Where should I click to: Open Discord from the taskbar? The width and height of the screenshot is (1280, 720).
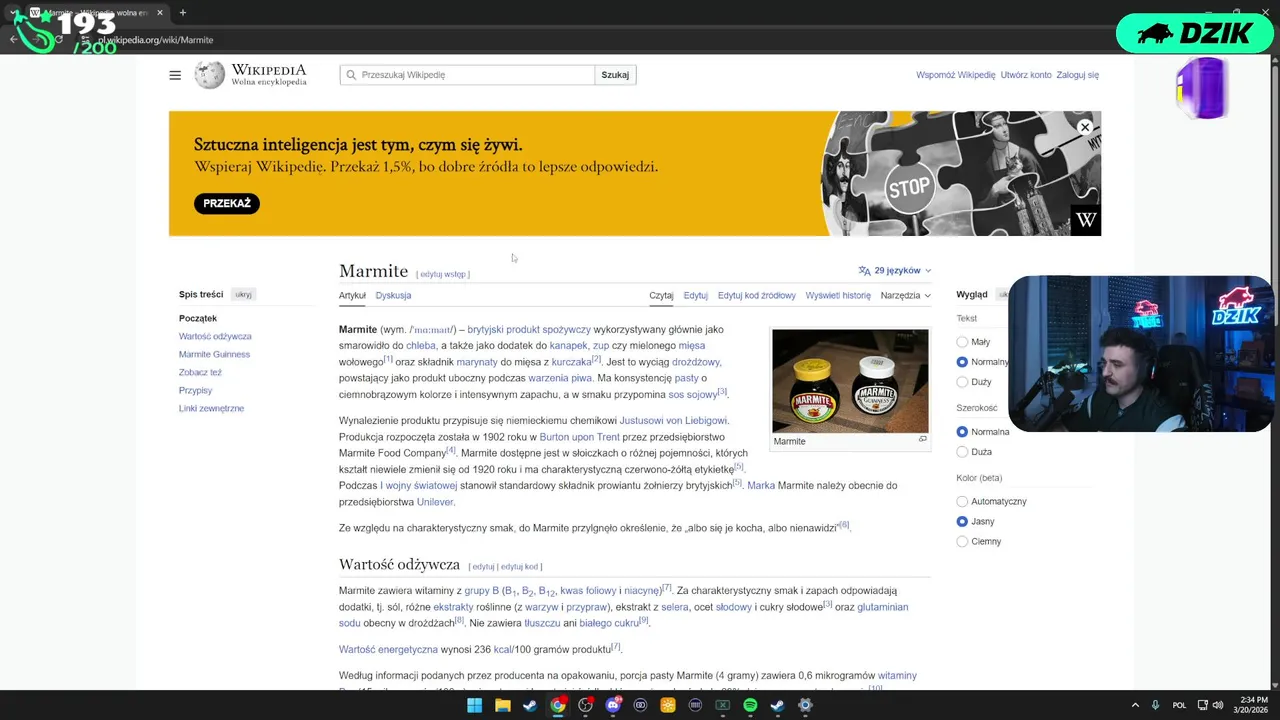(x=613, y=705)
